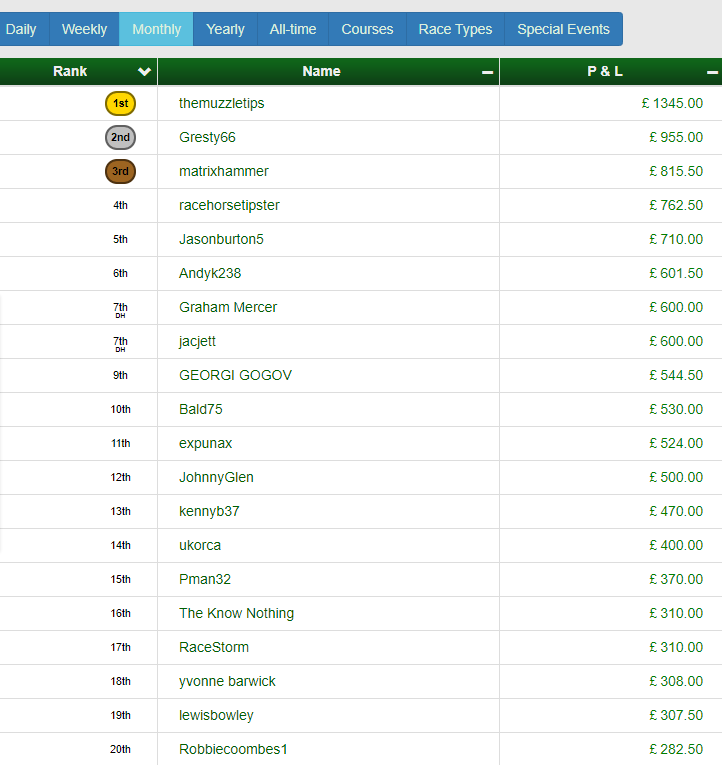Open the Daily leaderboard tab
This screenshot has width=722, height=765.
22,29
